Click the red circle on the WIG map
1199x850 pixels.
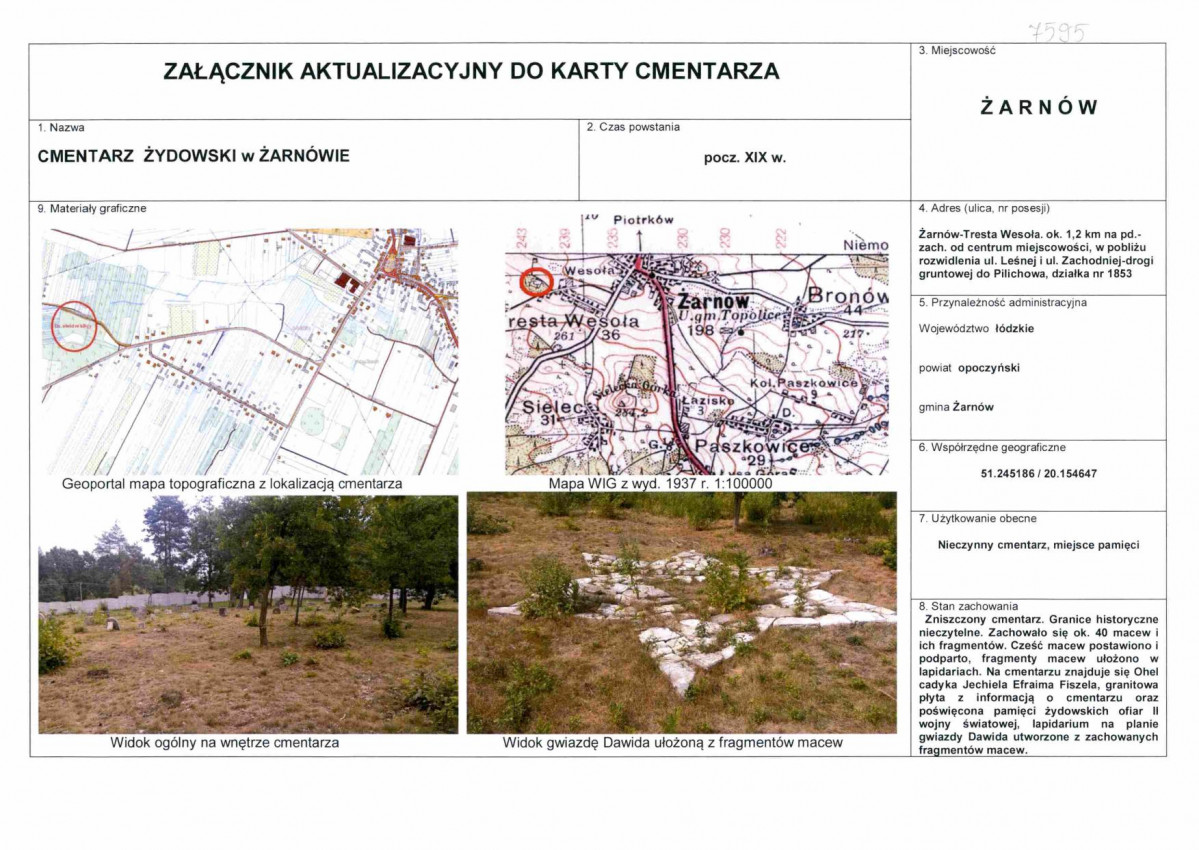pos(536,283)
